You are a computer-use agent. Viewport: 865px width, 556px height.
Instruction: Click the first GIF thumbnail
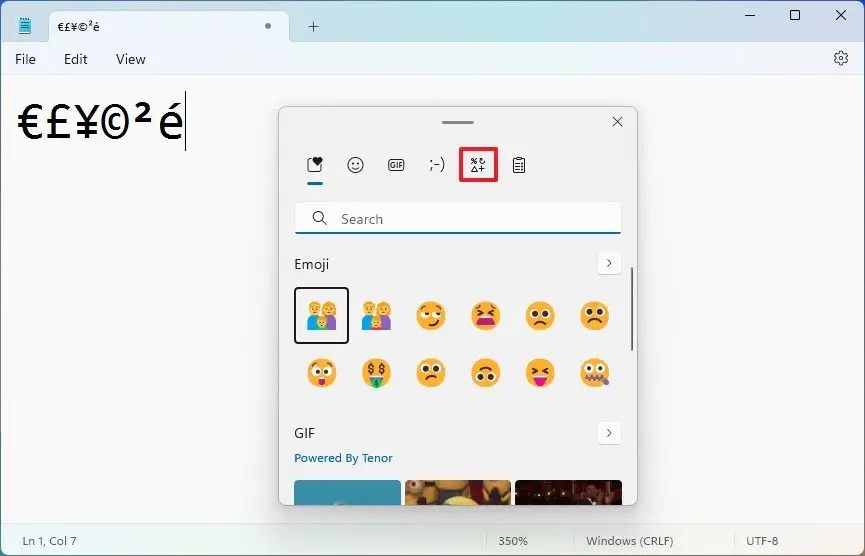347,492
